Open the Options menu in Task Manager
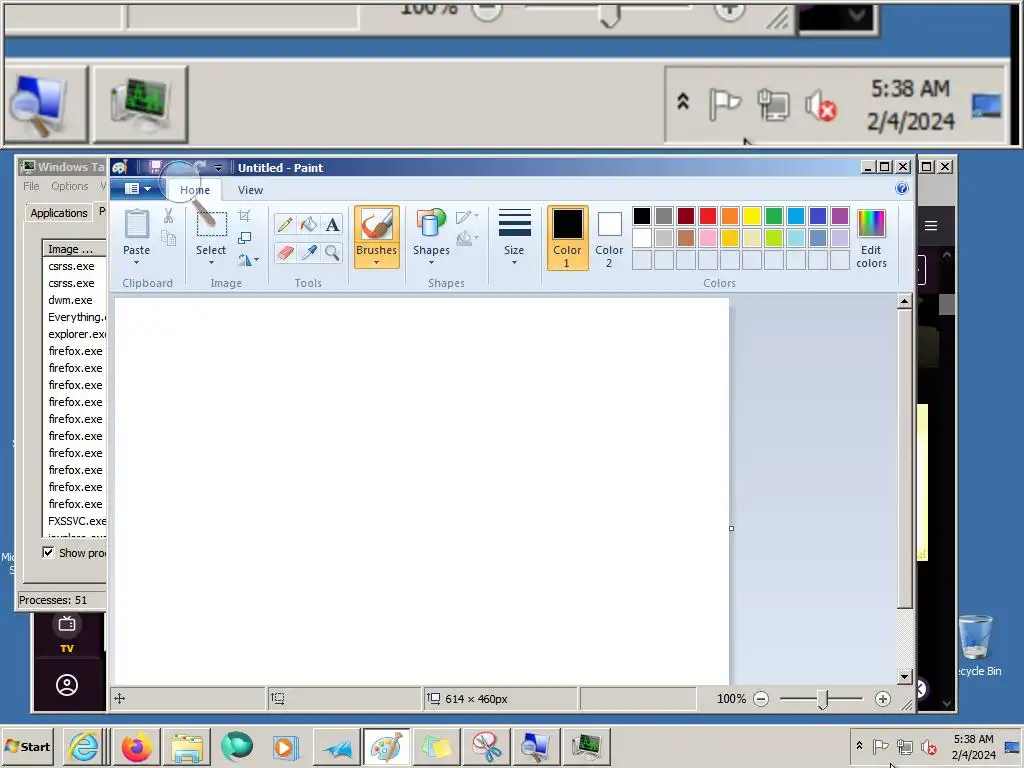 70,186
